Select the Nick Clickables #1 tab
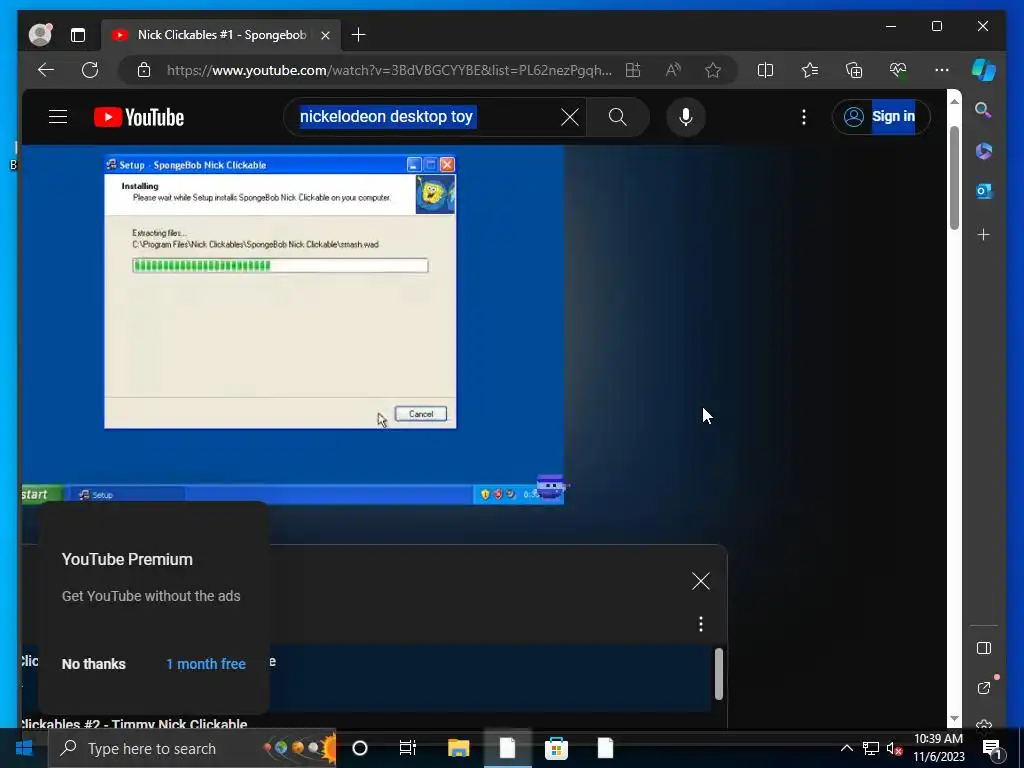Viewport: 1024px width, 768px height. point(221,35)
